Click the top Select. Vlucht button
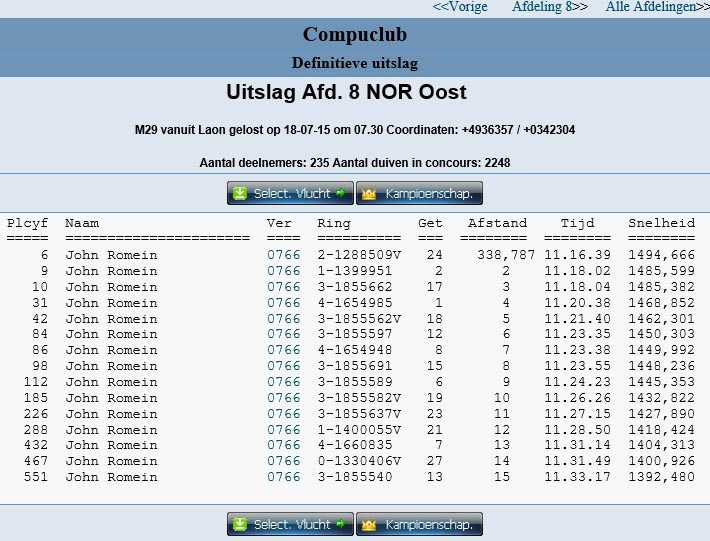The height and width of the screenshot is (541, 710). coord(290,193)
